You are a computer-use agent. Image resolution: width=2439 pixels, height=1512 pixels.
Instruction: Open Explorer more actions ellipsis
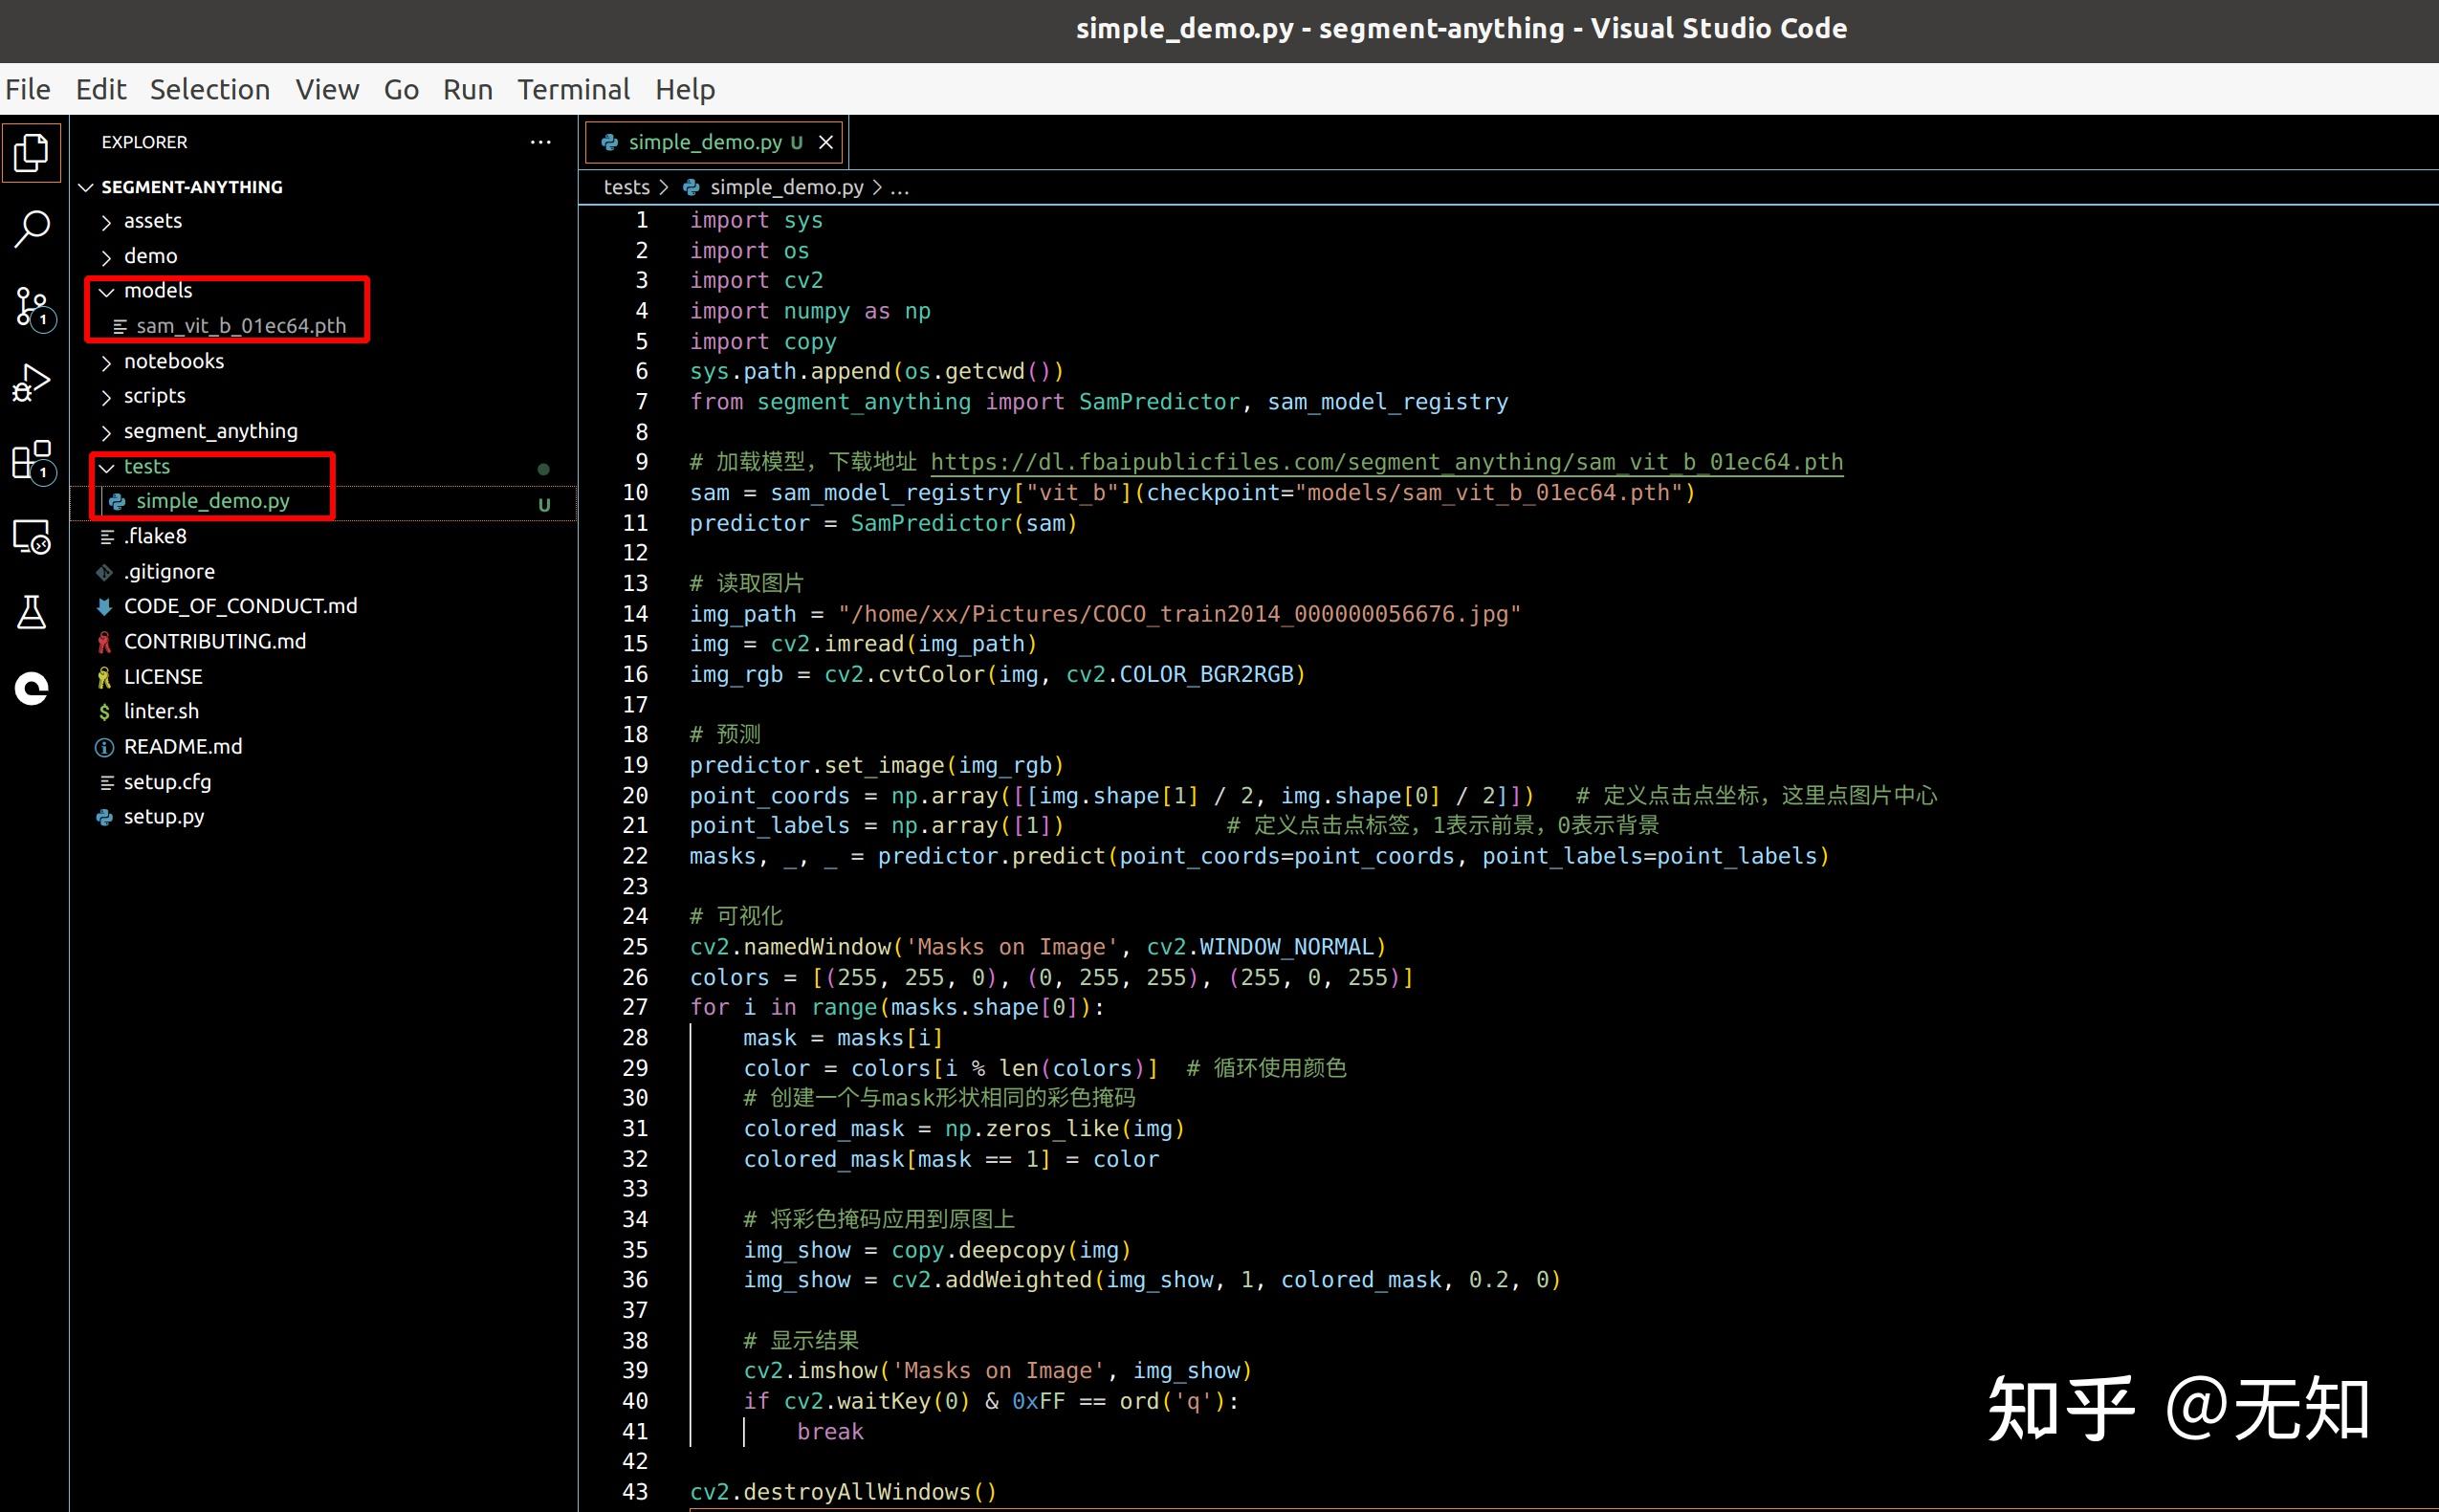(541, 142)
